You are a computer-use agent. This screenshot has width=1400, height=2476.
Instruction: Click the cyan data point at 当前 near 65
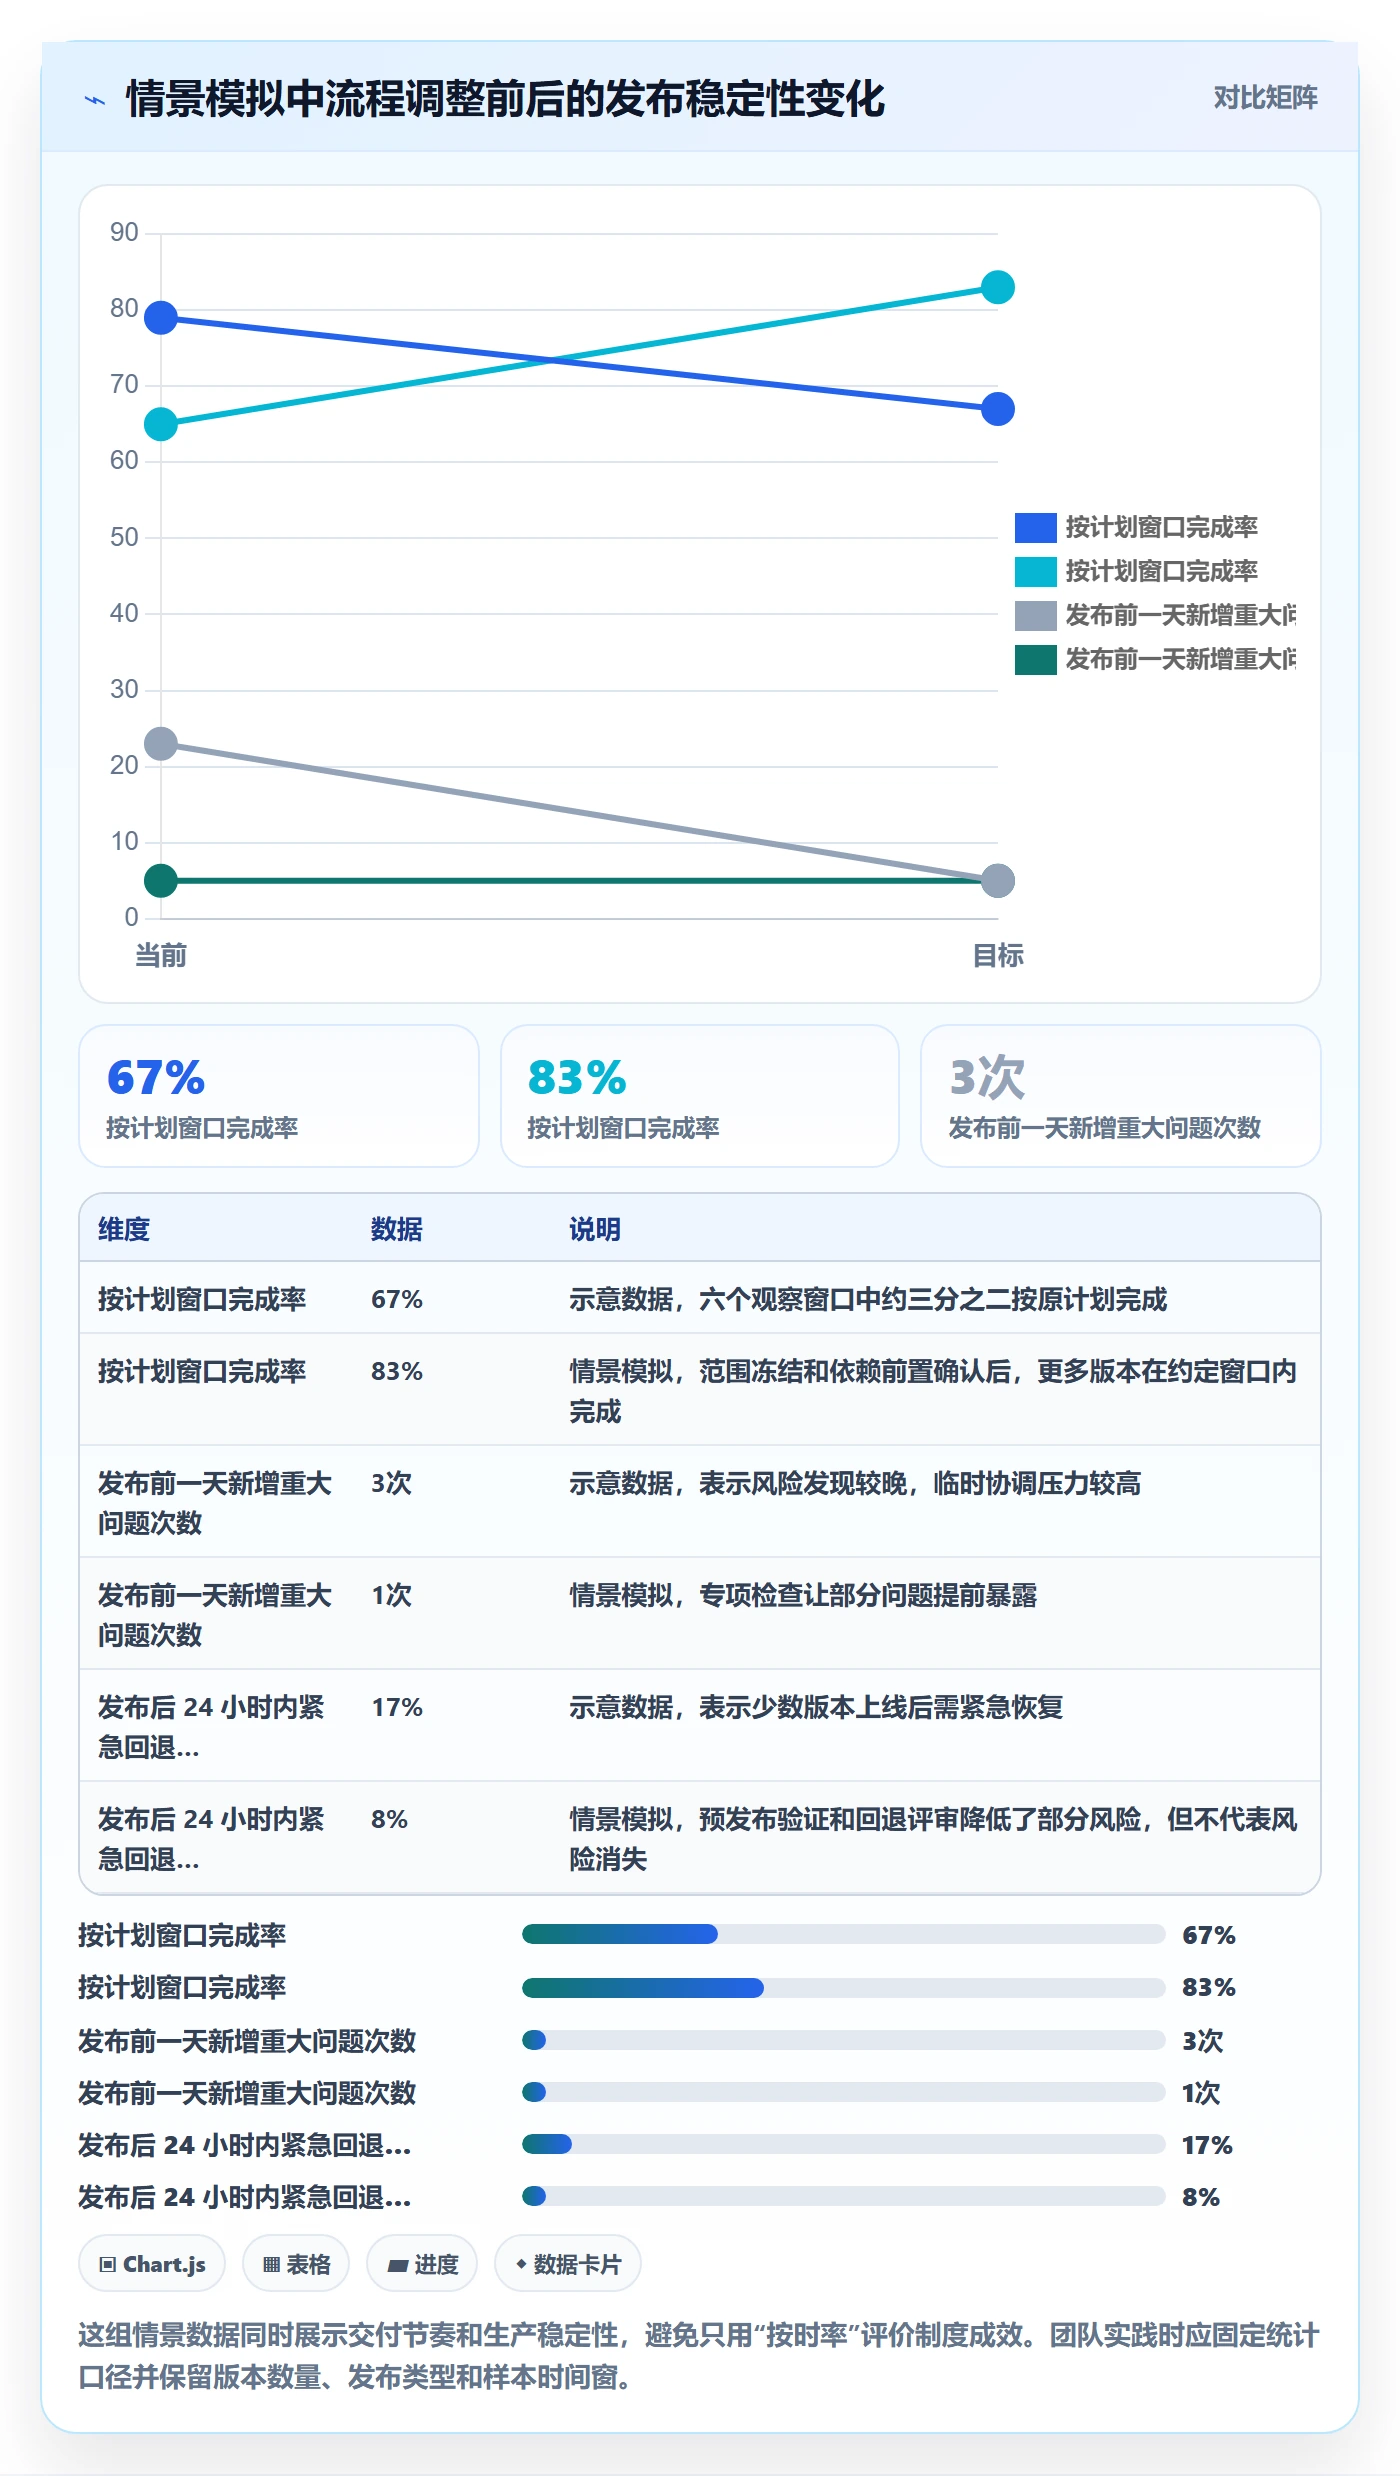(x=161, y=425)
